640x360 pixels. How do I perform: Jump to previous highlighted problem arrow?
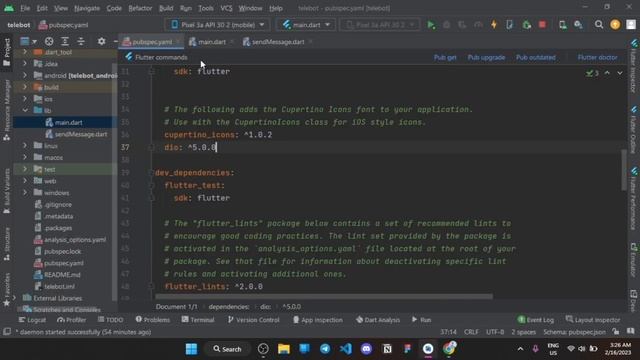pos(607,73)
